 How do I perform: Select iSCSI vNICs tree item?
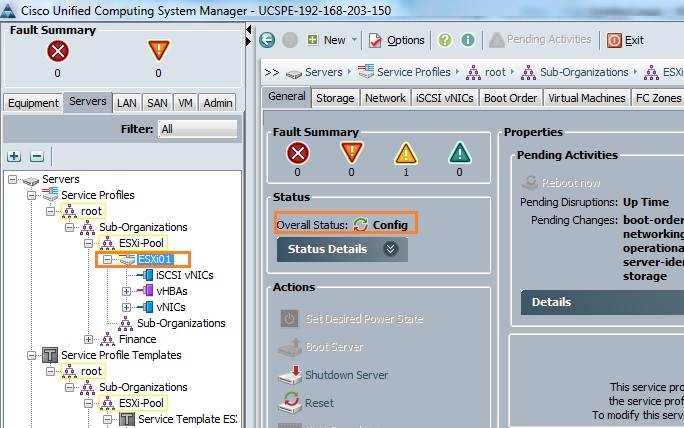[185, 275]
